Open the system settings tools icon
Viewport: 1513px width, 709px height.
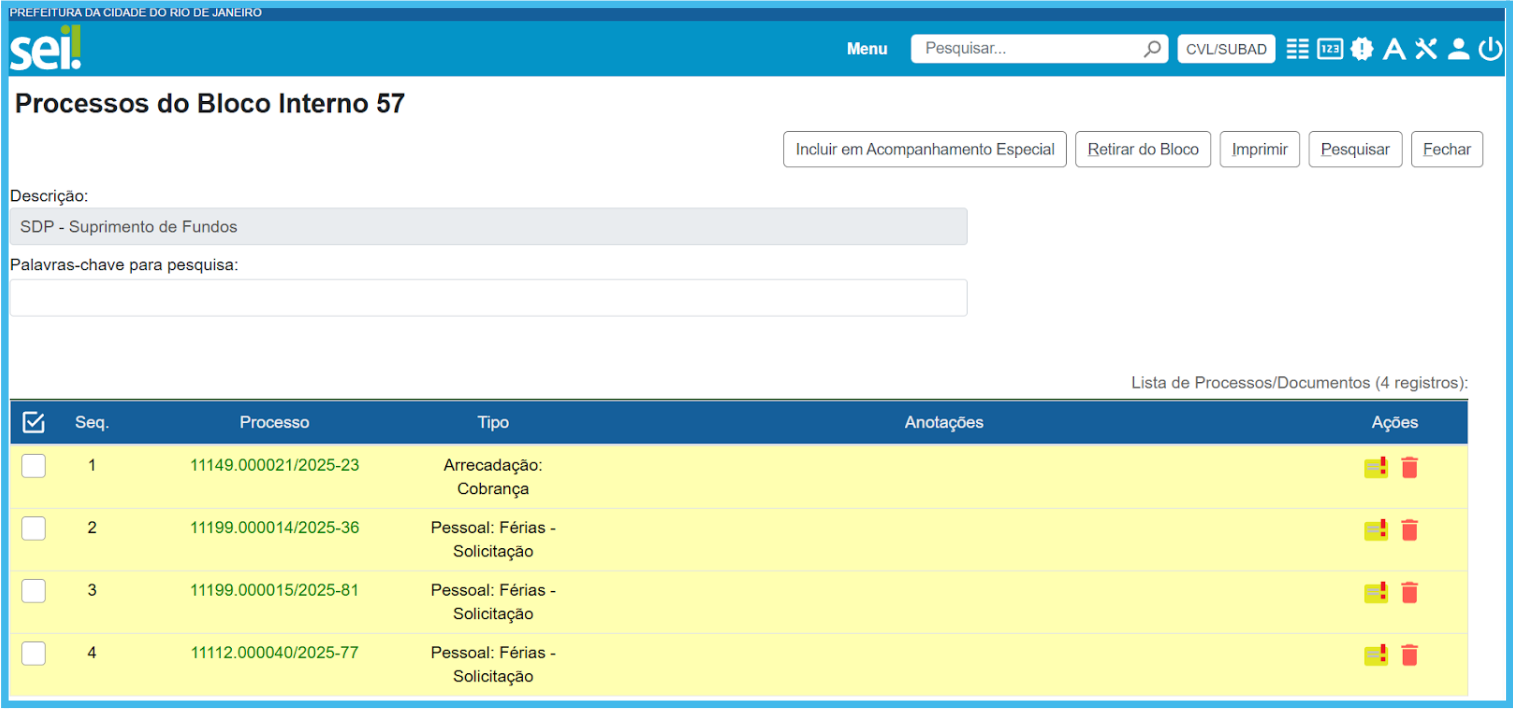click(x=1426, y=49)
